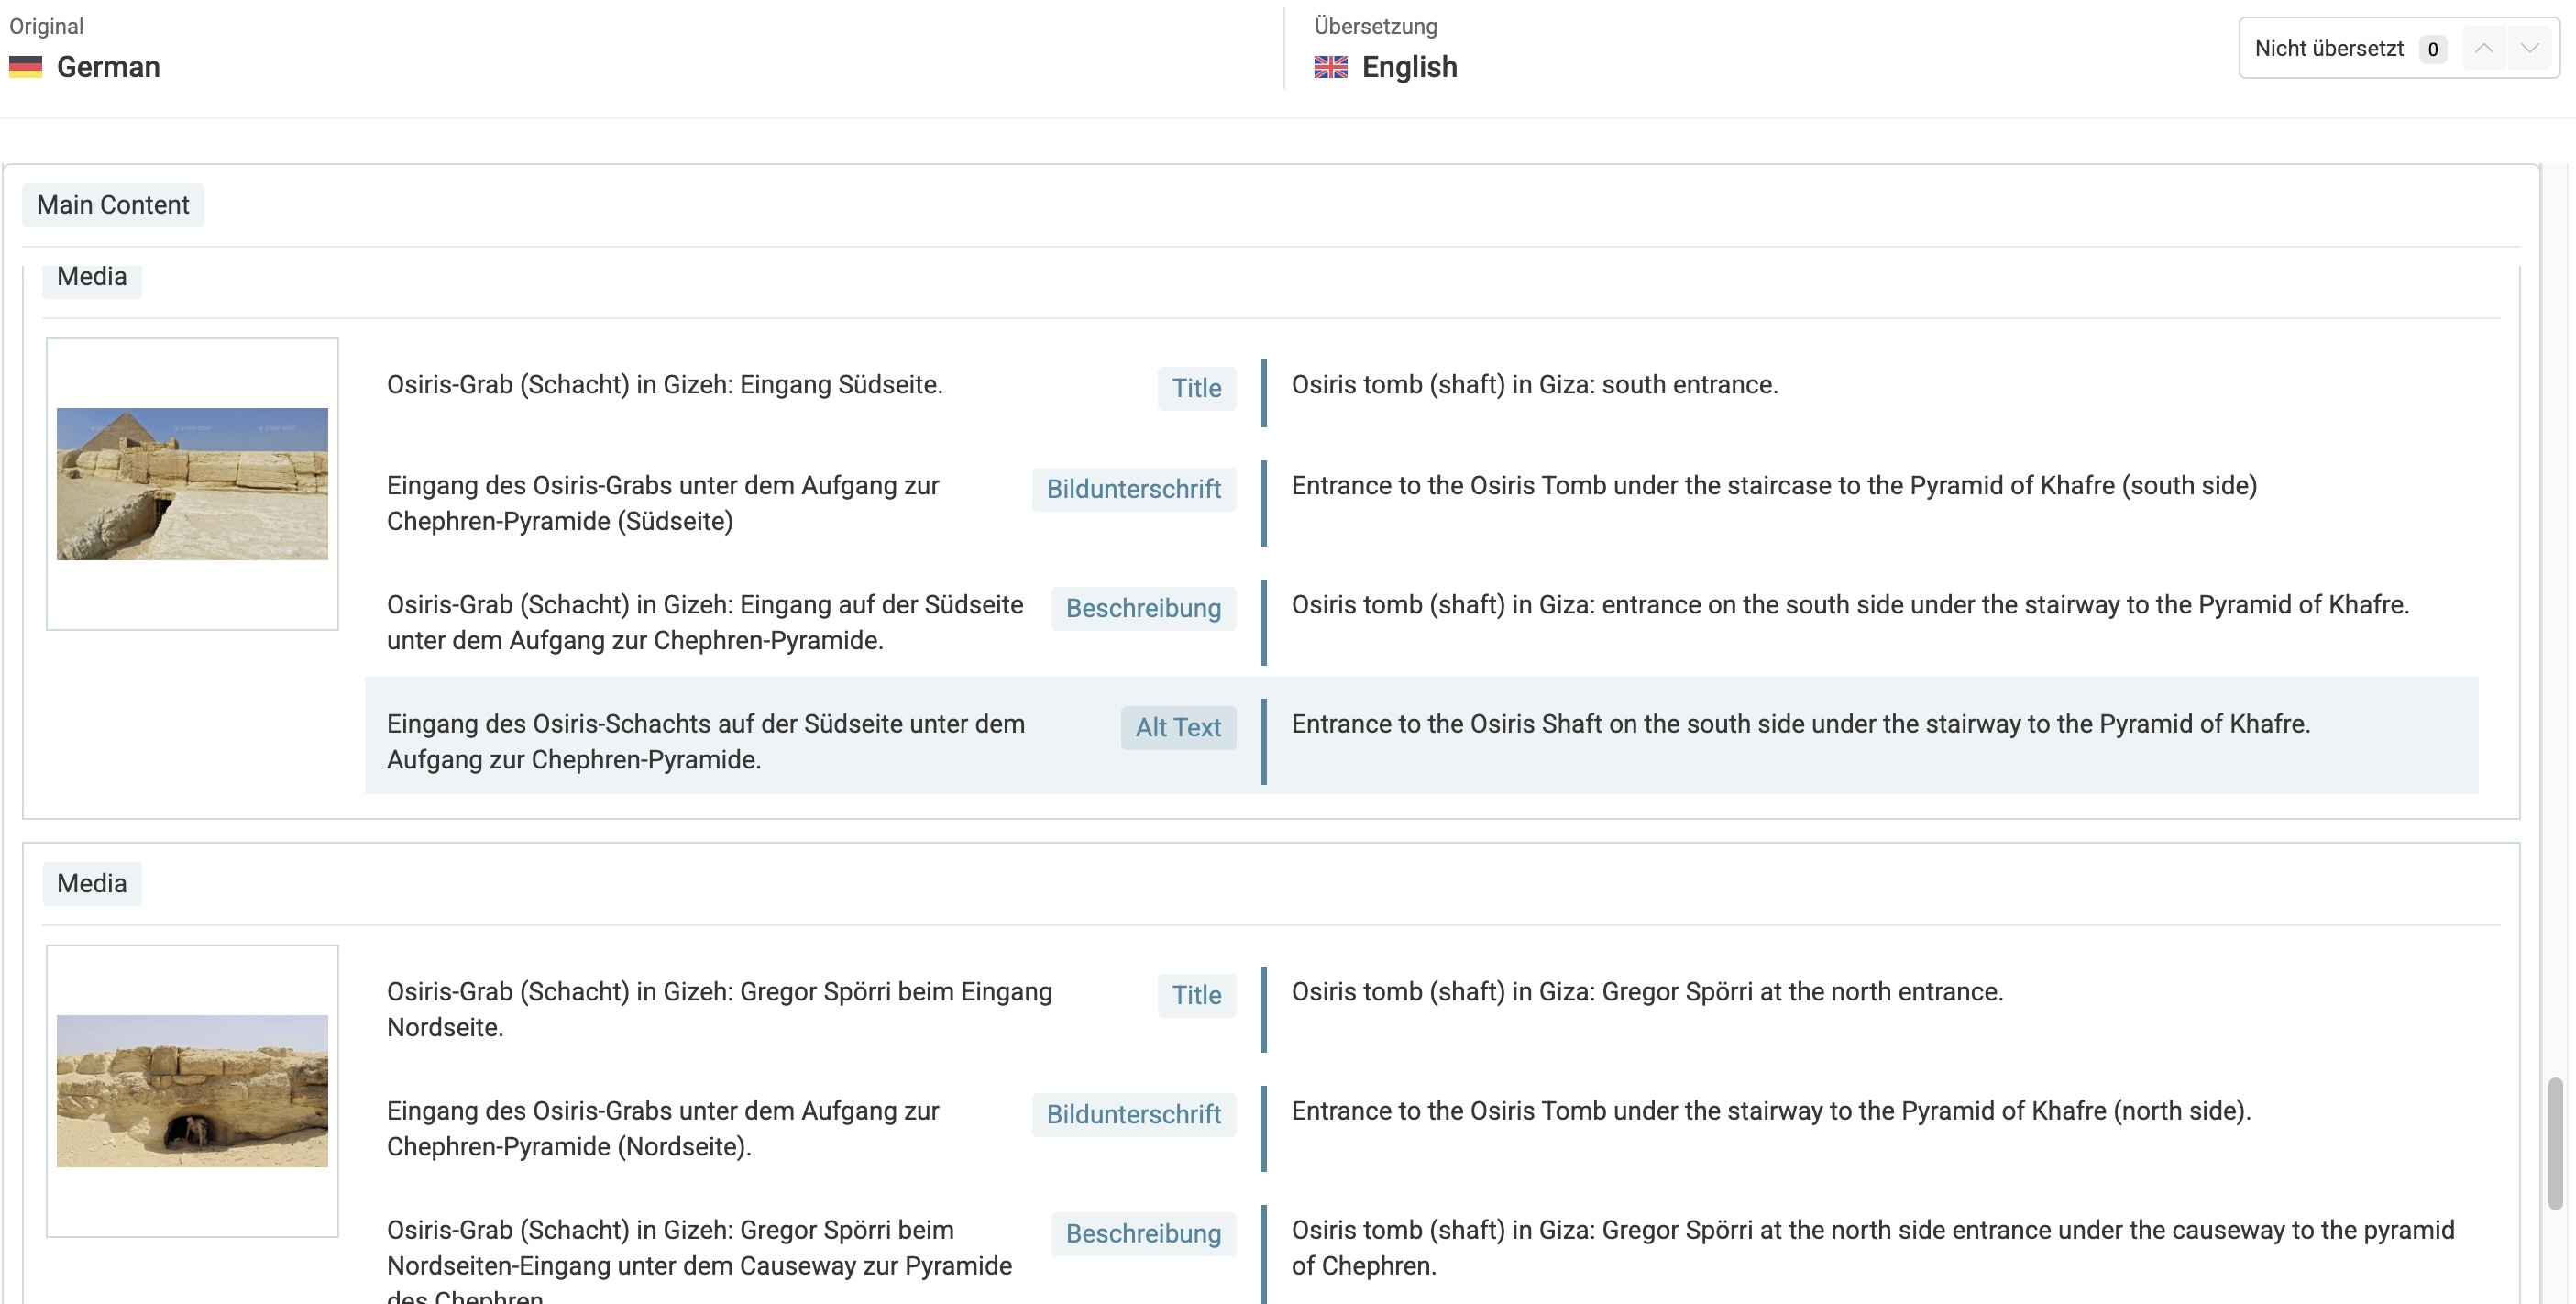
Task: Select German description 'Eingang auf der Südseite unter dem Aufgang'
Action: pyautogui.click(x=705, y=622)
